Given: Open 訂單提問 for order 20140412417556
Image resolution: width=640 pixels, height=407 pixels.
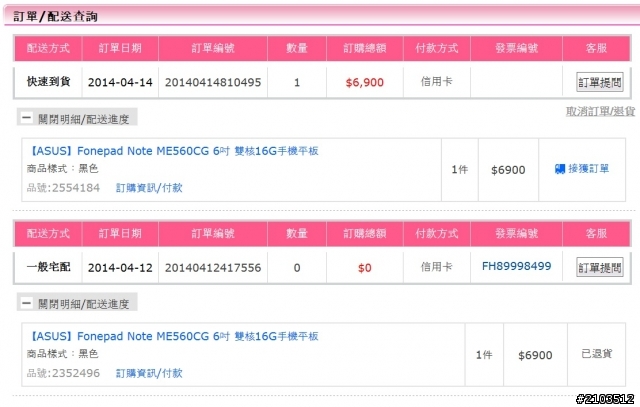Looking at the screenshot, I should coord(600,267).
